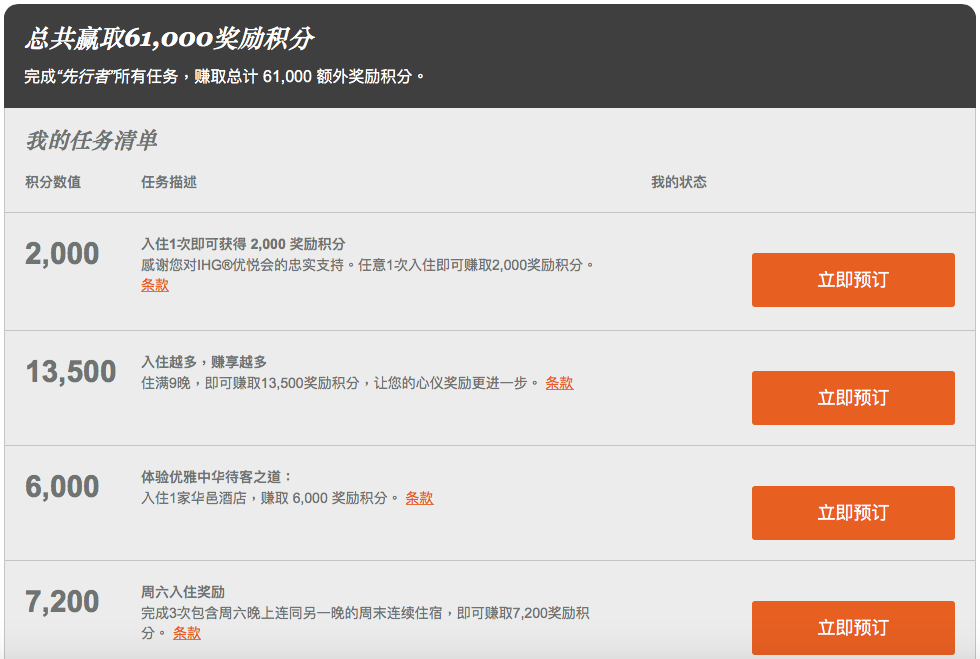
Task: Click the 积分数值 column header
Action: coord(53,182)
